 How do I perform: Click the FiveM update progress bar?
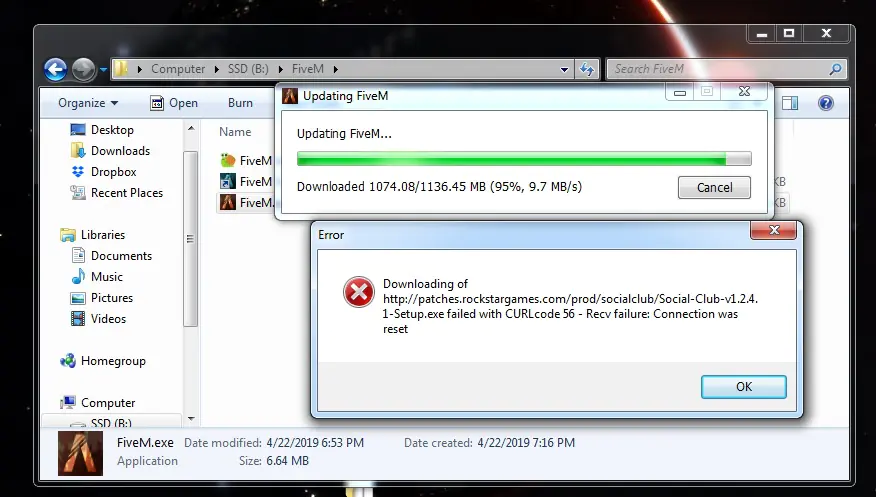click(524, 159)
